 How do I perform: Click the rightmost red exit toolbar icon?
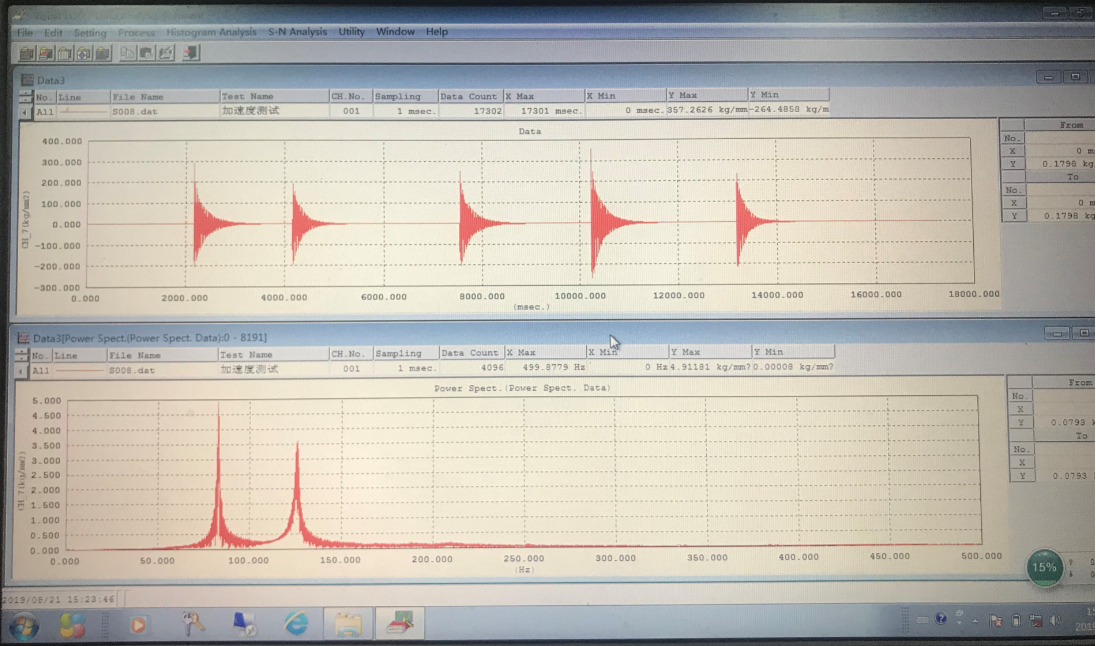pos(190,53)
